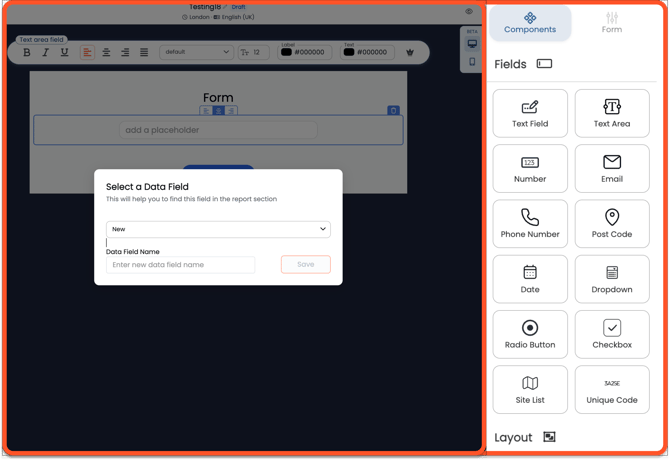Add the Unique Code field
Viewport: 670px width, 460px height.
tap(611, 389)
